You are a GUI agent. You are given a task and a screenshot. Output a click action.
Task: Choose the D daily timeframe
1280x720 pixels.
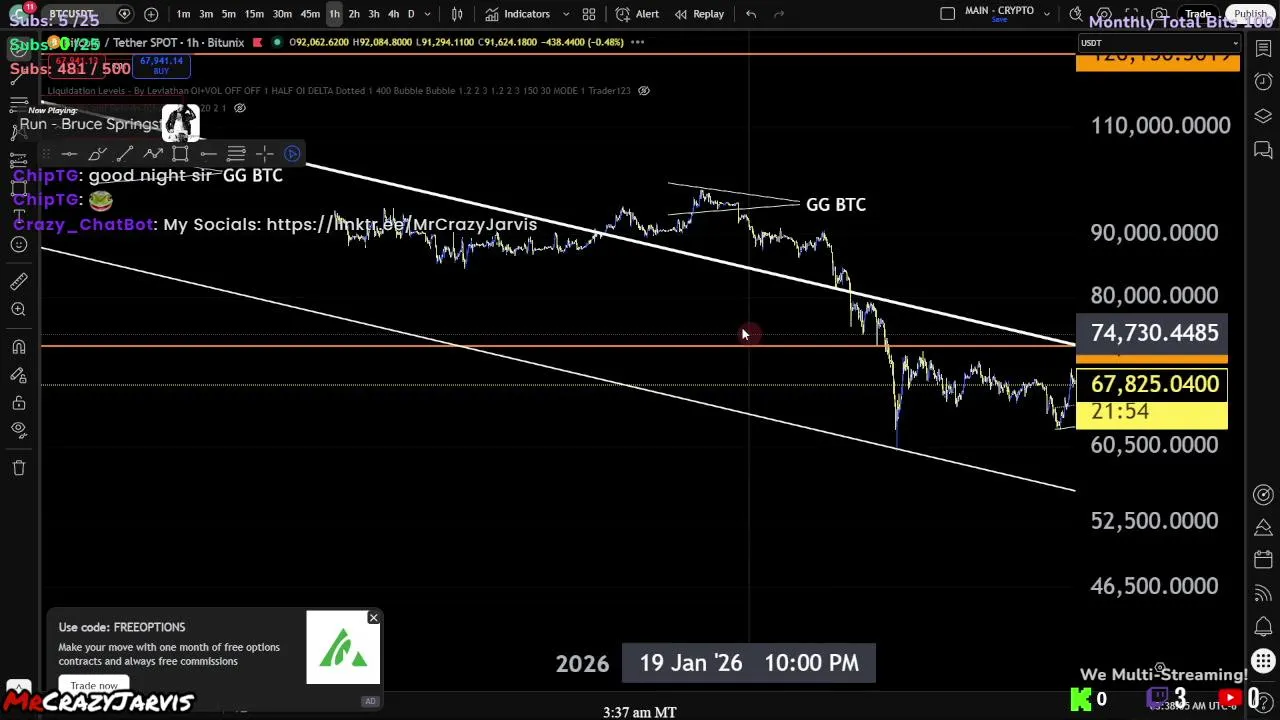[411, 14]
